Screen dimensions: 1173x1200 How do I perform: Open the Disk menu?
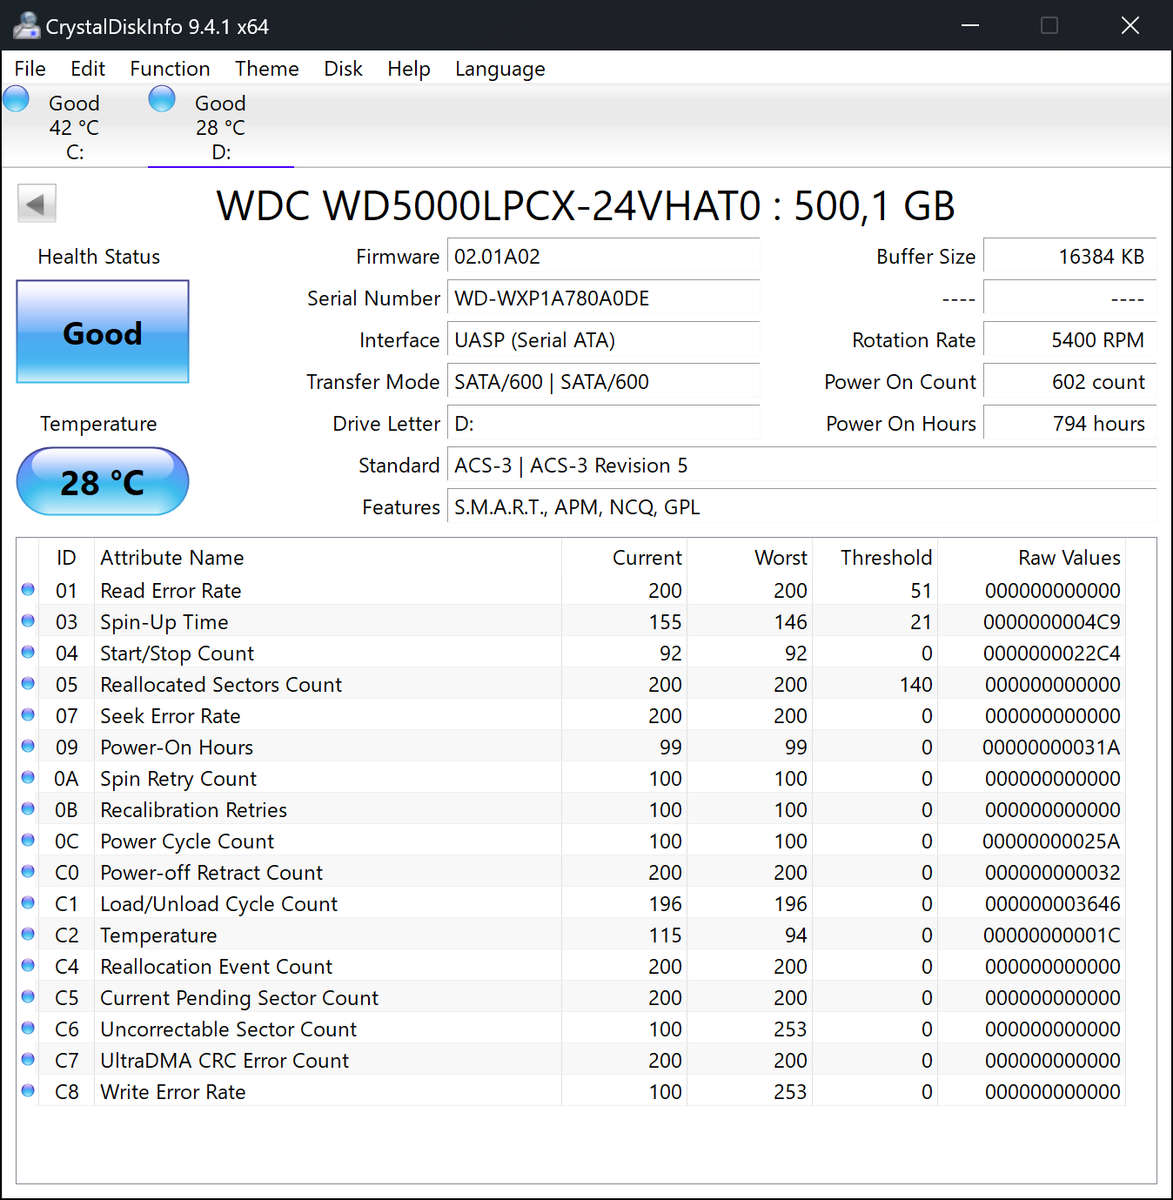coord(343,68)
